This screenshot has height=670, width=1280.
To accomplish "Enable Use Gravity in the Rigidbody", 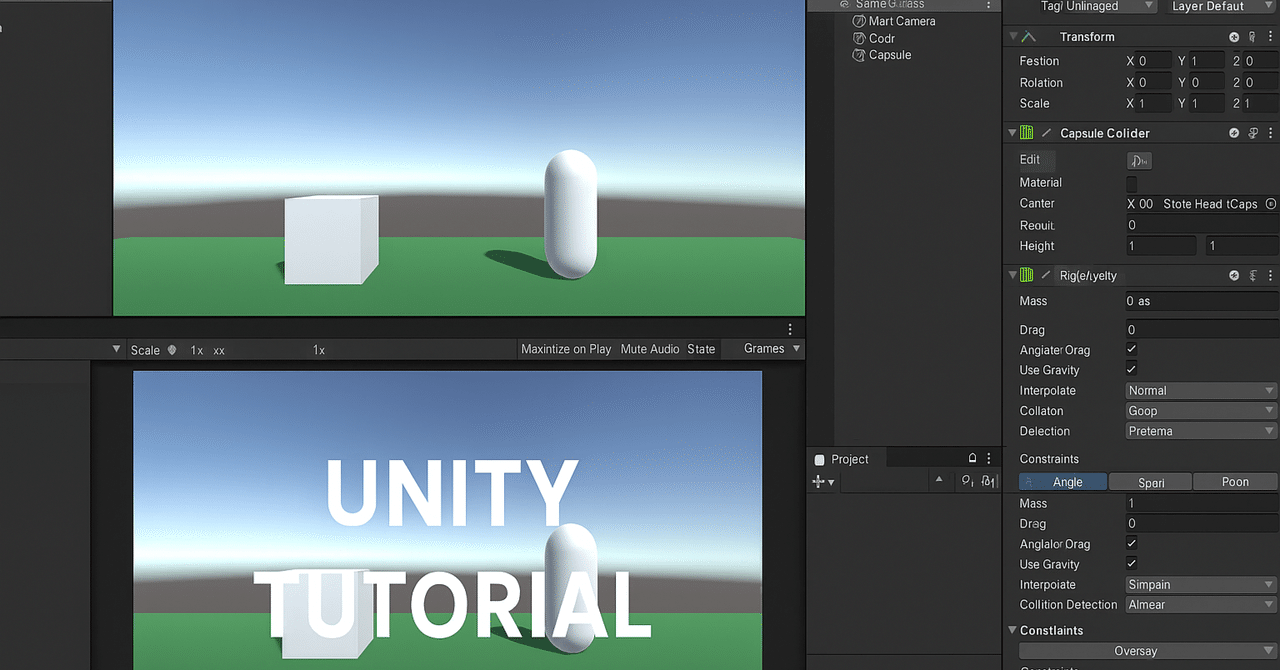I will point(1131,369).
